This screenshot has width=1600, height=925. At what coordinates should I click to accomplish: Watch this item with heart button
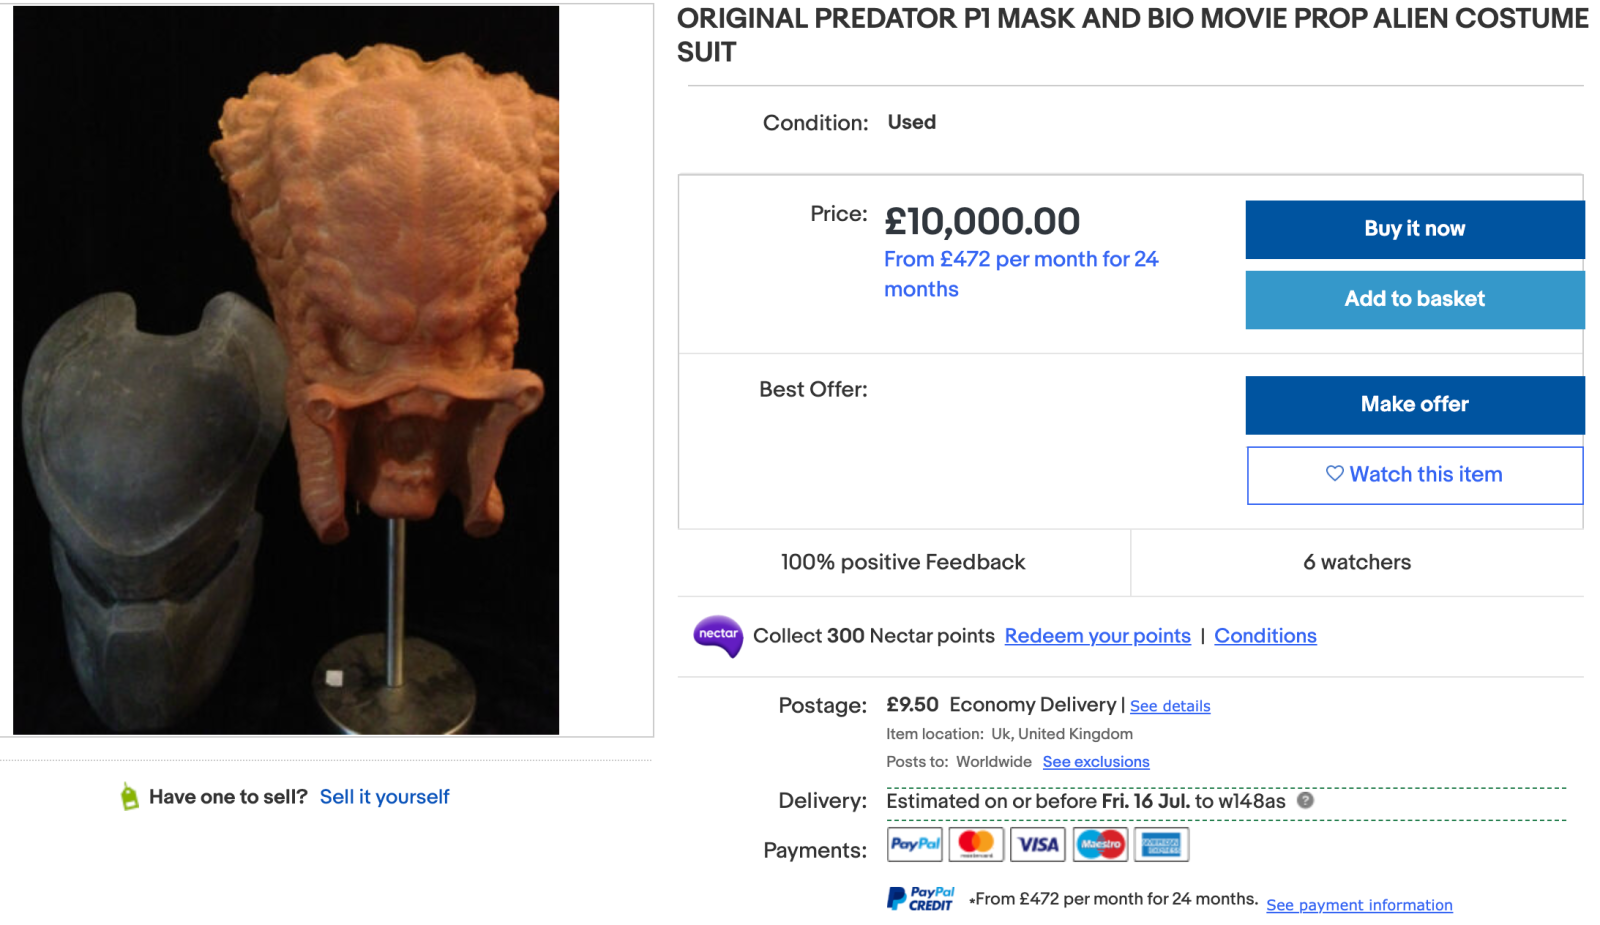(x=1414, y=475)
